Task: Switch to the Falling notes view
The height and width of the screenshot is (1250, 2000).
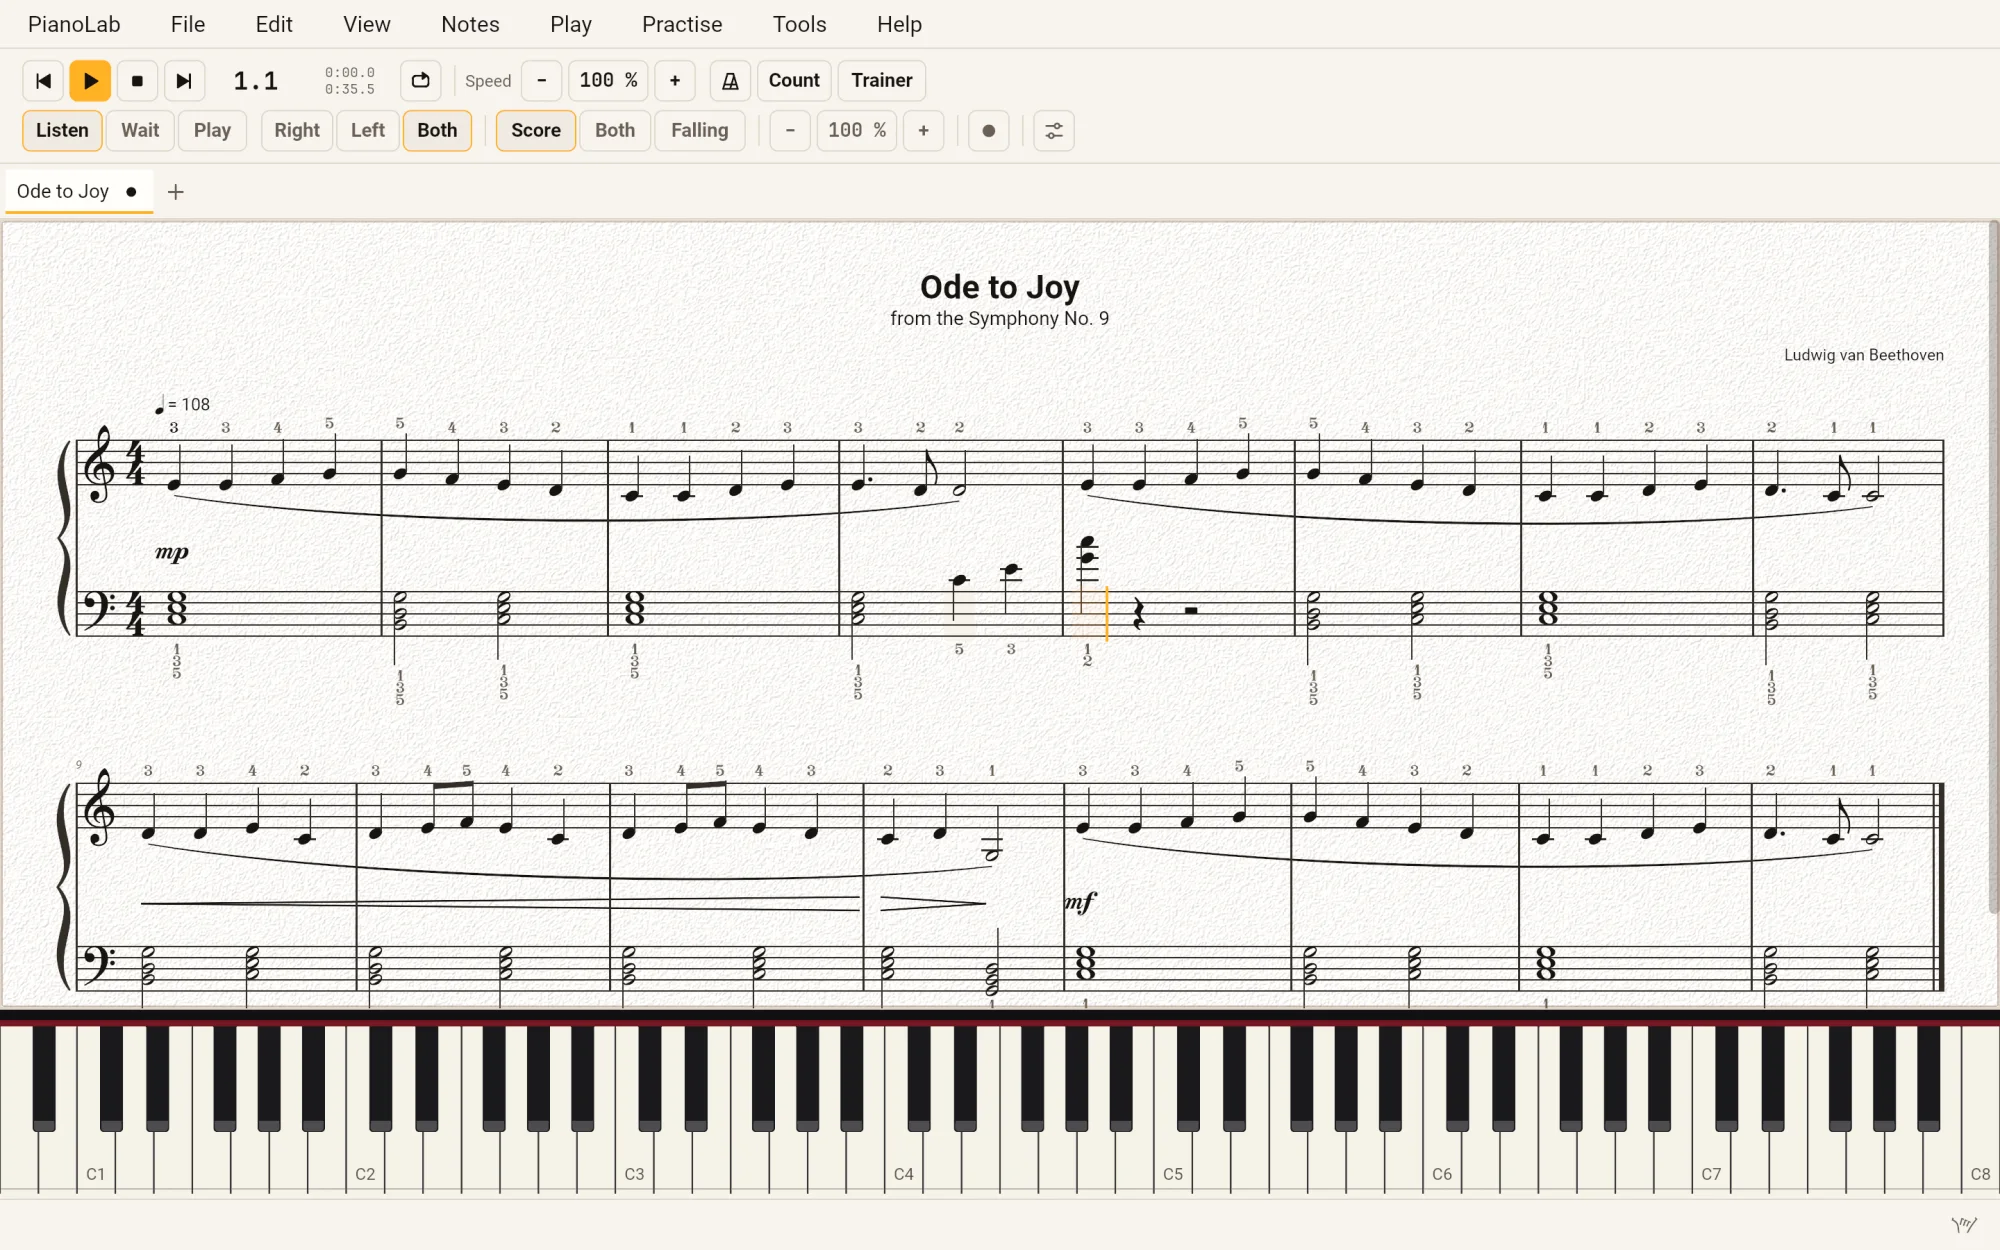Action: 700,131
